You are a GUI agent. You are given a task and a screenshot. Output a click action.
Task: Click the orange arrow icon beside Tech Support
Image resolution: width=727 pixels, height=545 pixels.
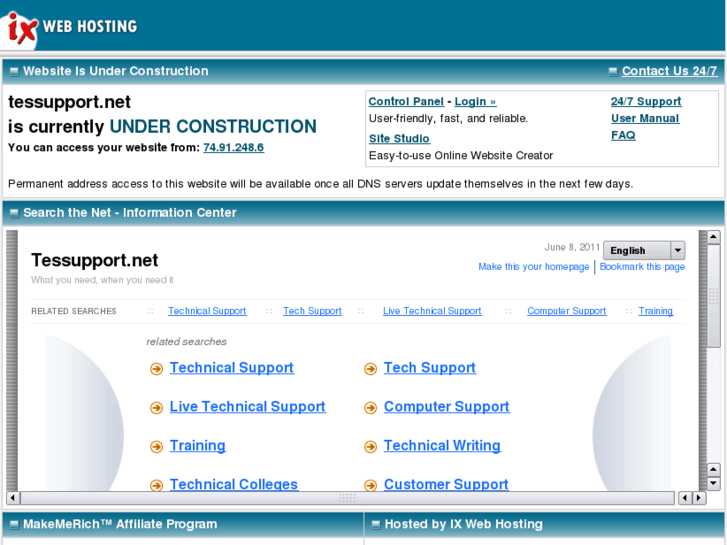[370, 369]
